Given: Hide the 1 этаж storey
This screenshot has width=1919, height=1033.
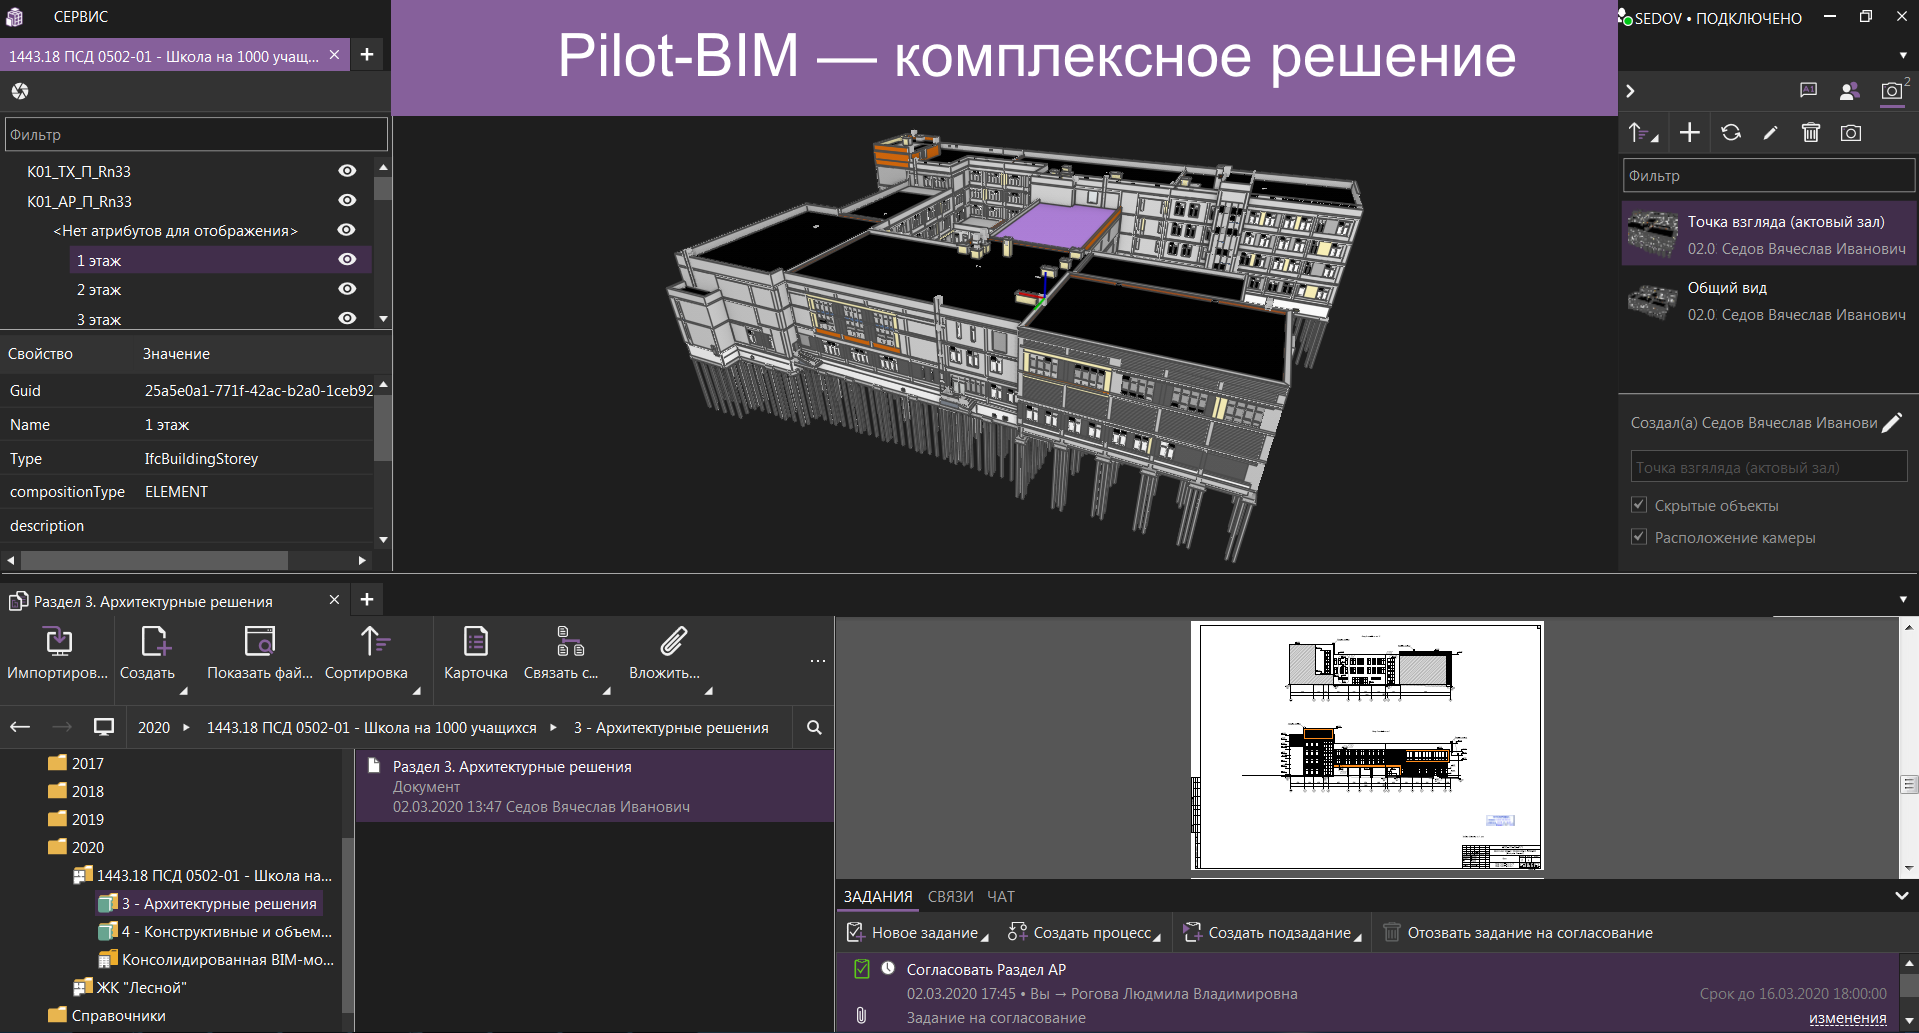Looking at the screenshot, I should coord(347,260).
